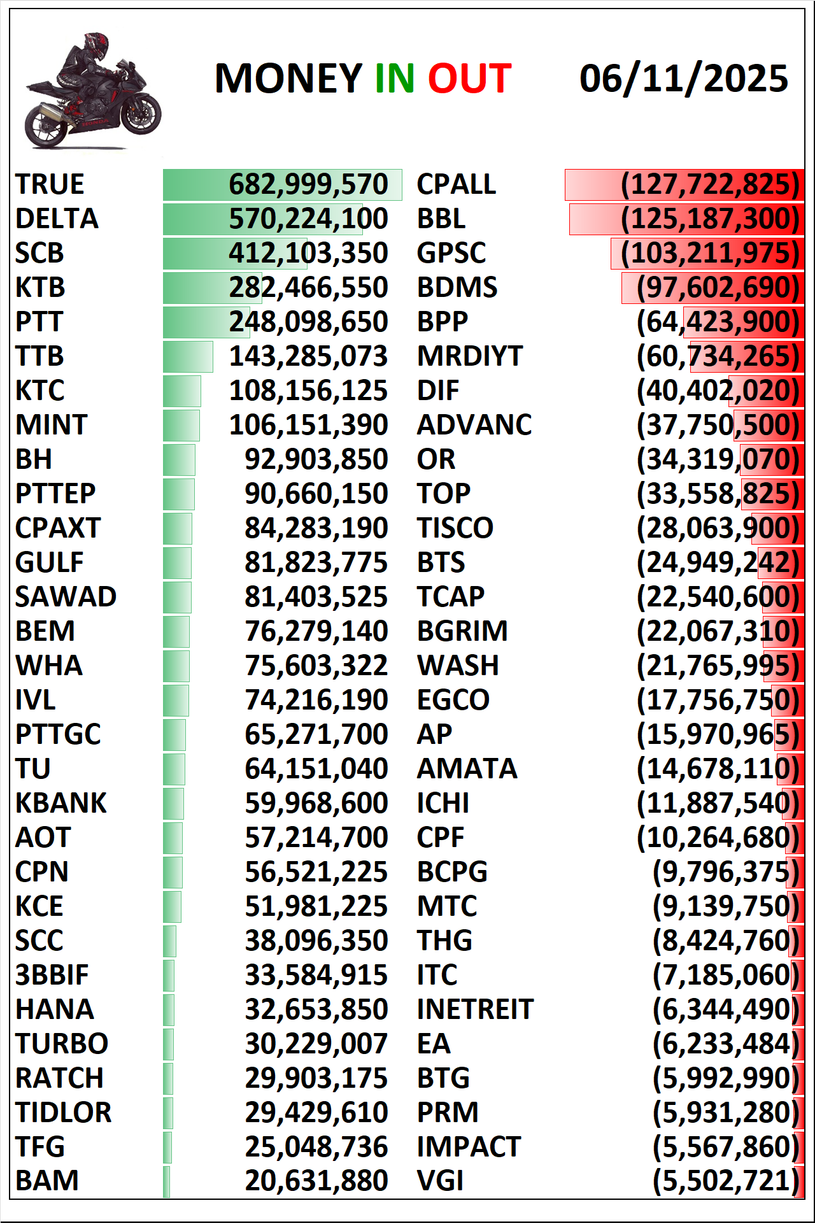Click BAM inflow value 20,631,880
The width and height of the screenshot is (815, 1223).
pos(316,1181)
